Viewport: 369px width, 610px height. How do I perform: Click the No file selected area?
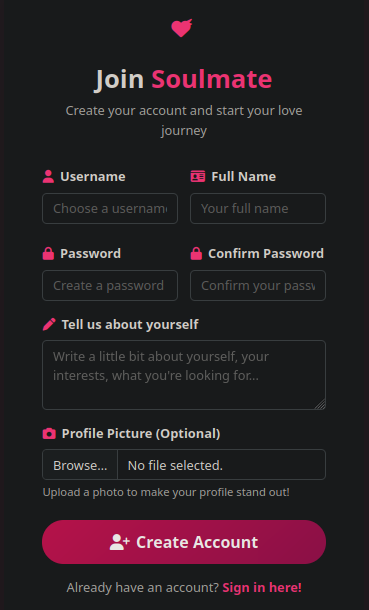coord(221,465)
